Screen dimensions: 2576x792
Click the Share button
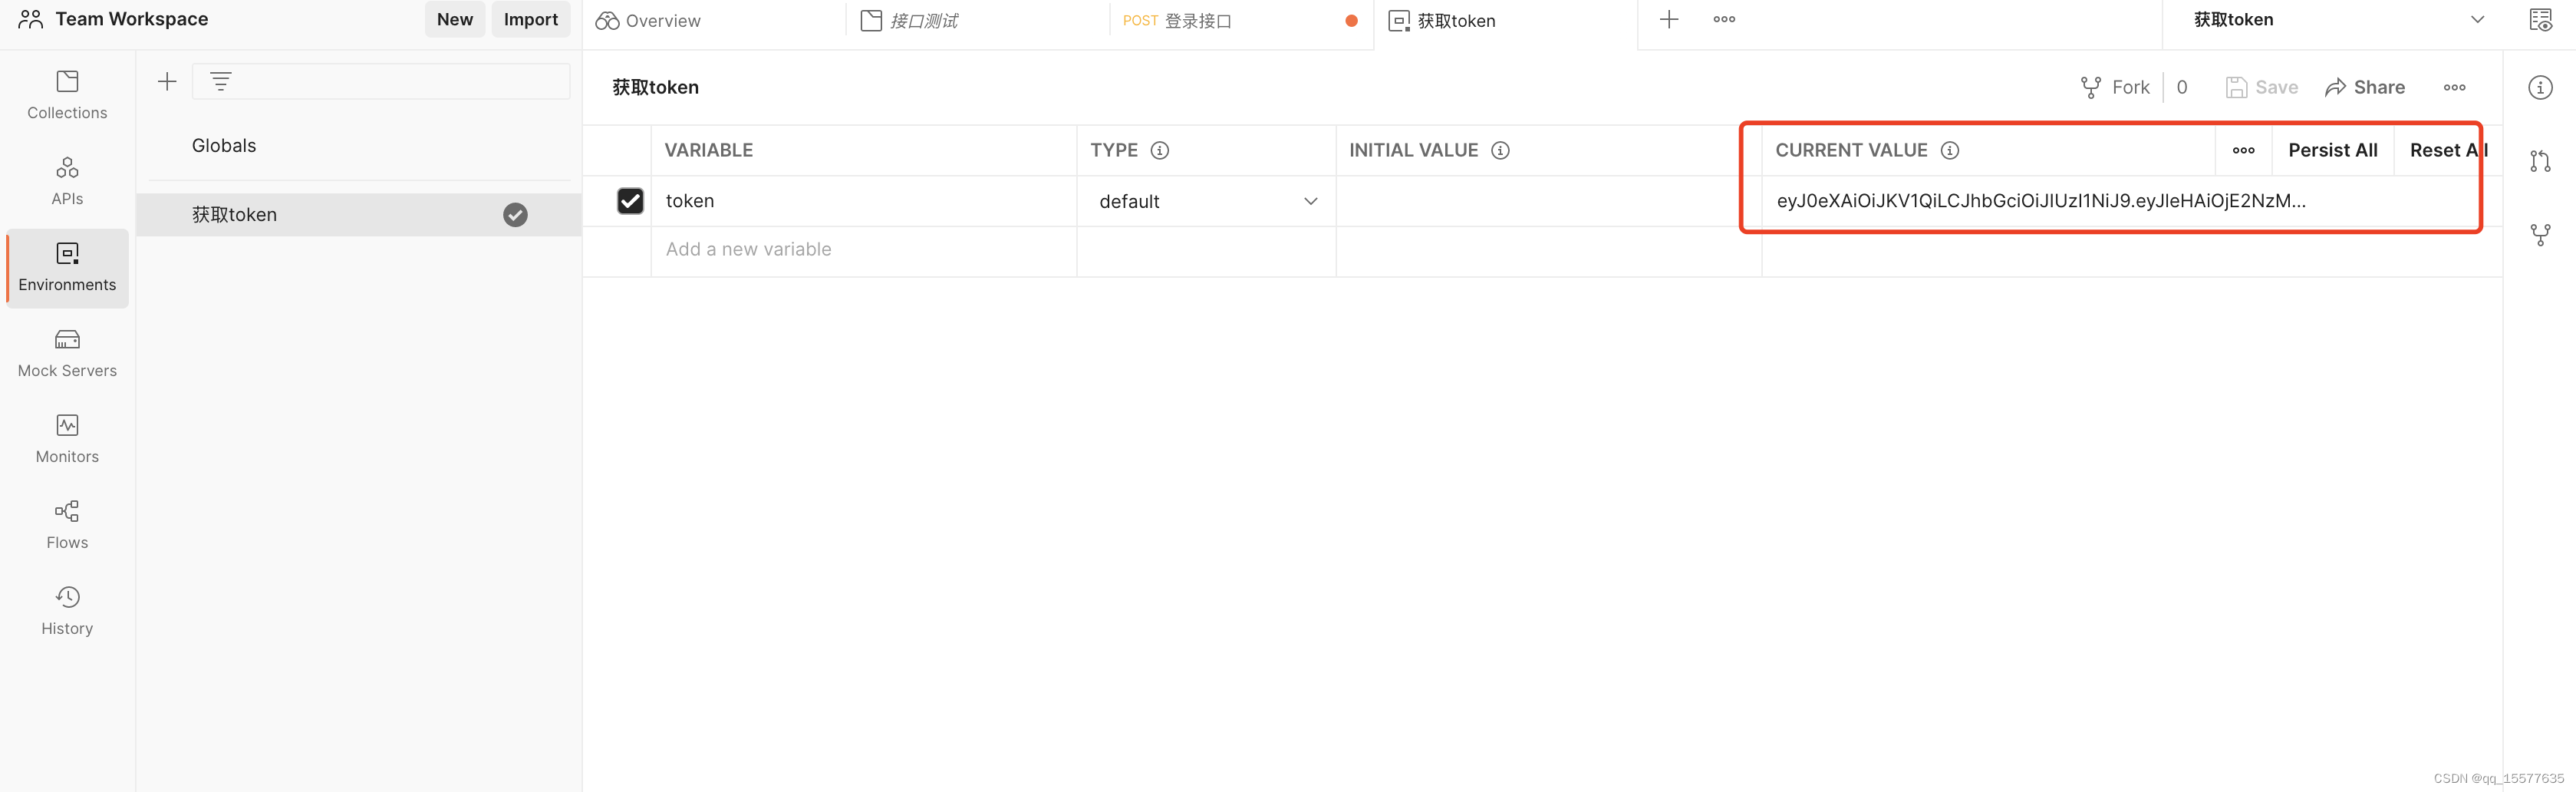[2365, 88]
